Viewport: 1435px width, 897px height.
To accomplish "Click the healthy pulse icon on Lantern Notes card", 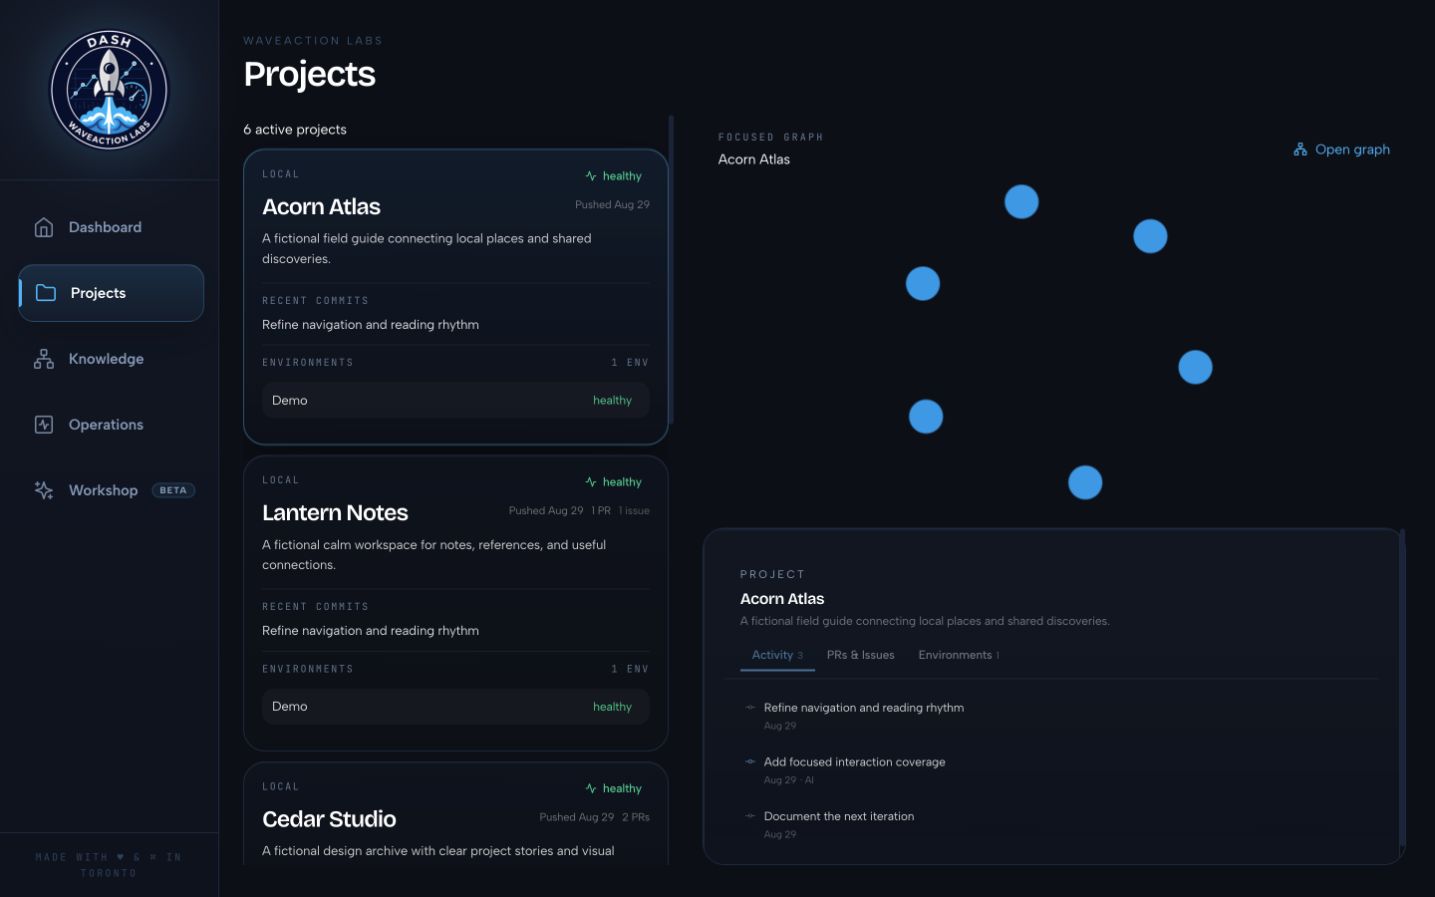I will click(x=591, y=482).
